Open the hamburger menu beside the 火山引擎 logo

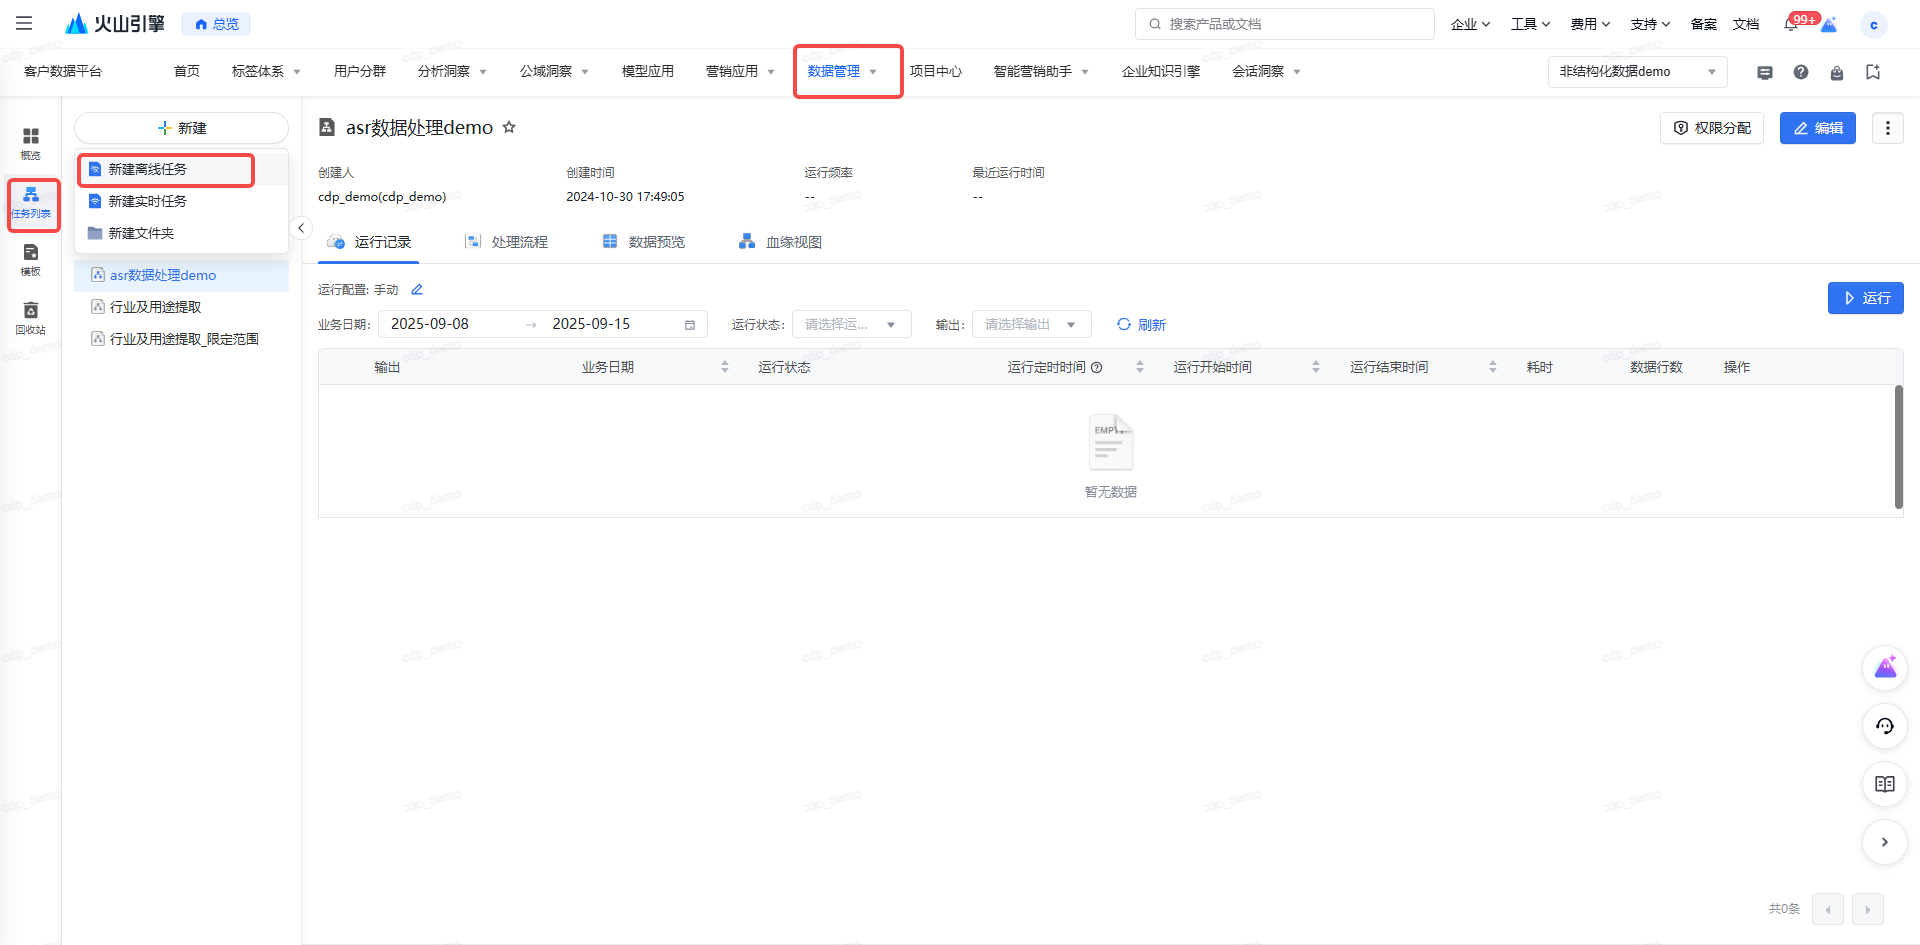(x=24, y=23)
